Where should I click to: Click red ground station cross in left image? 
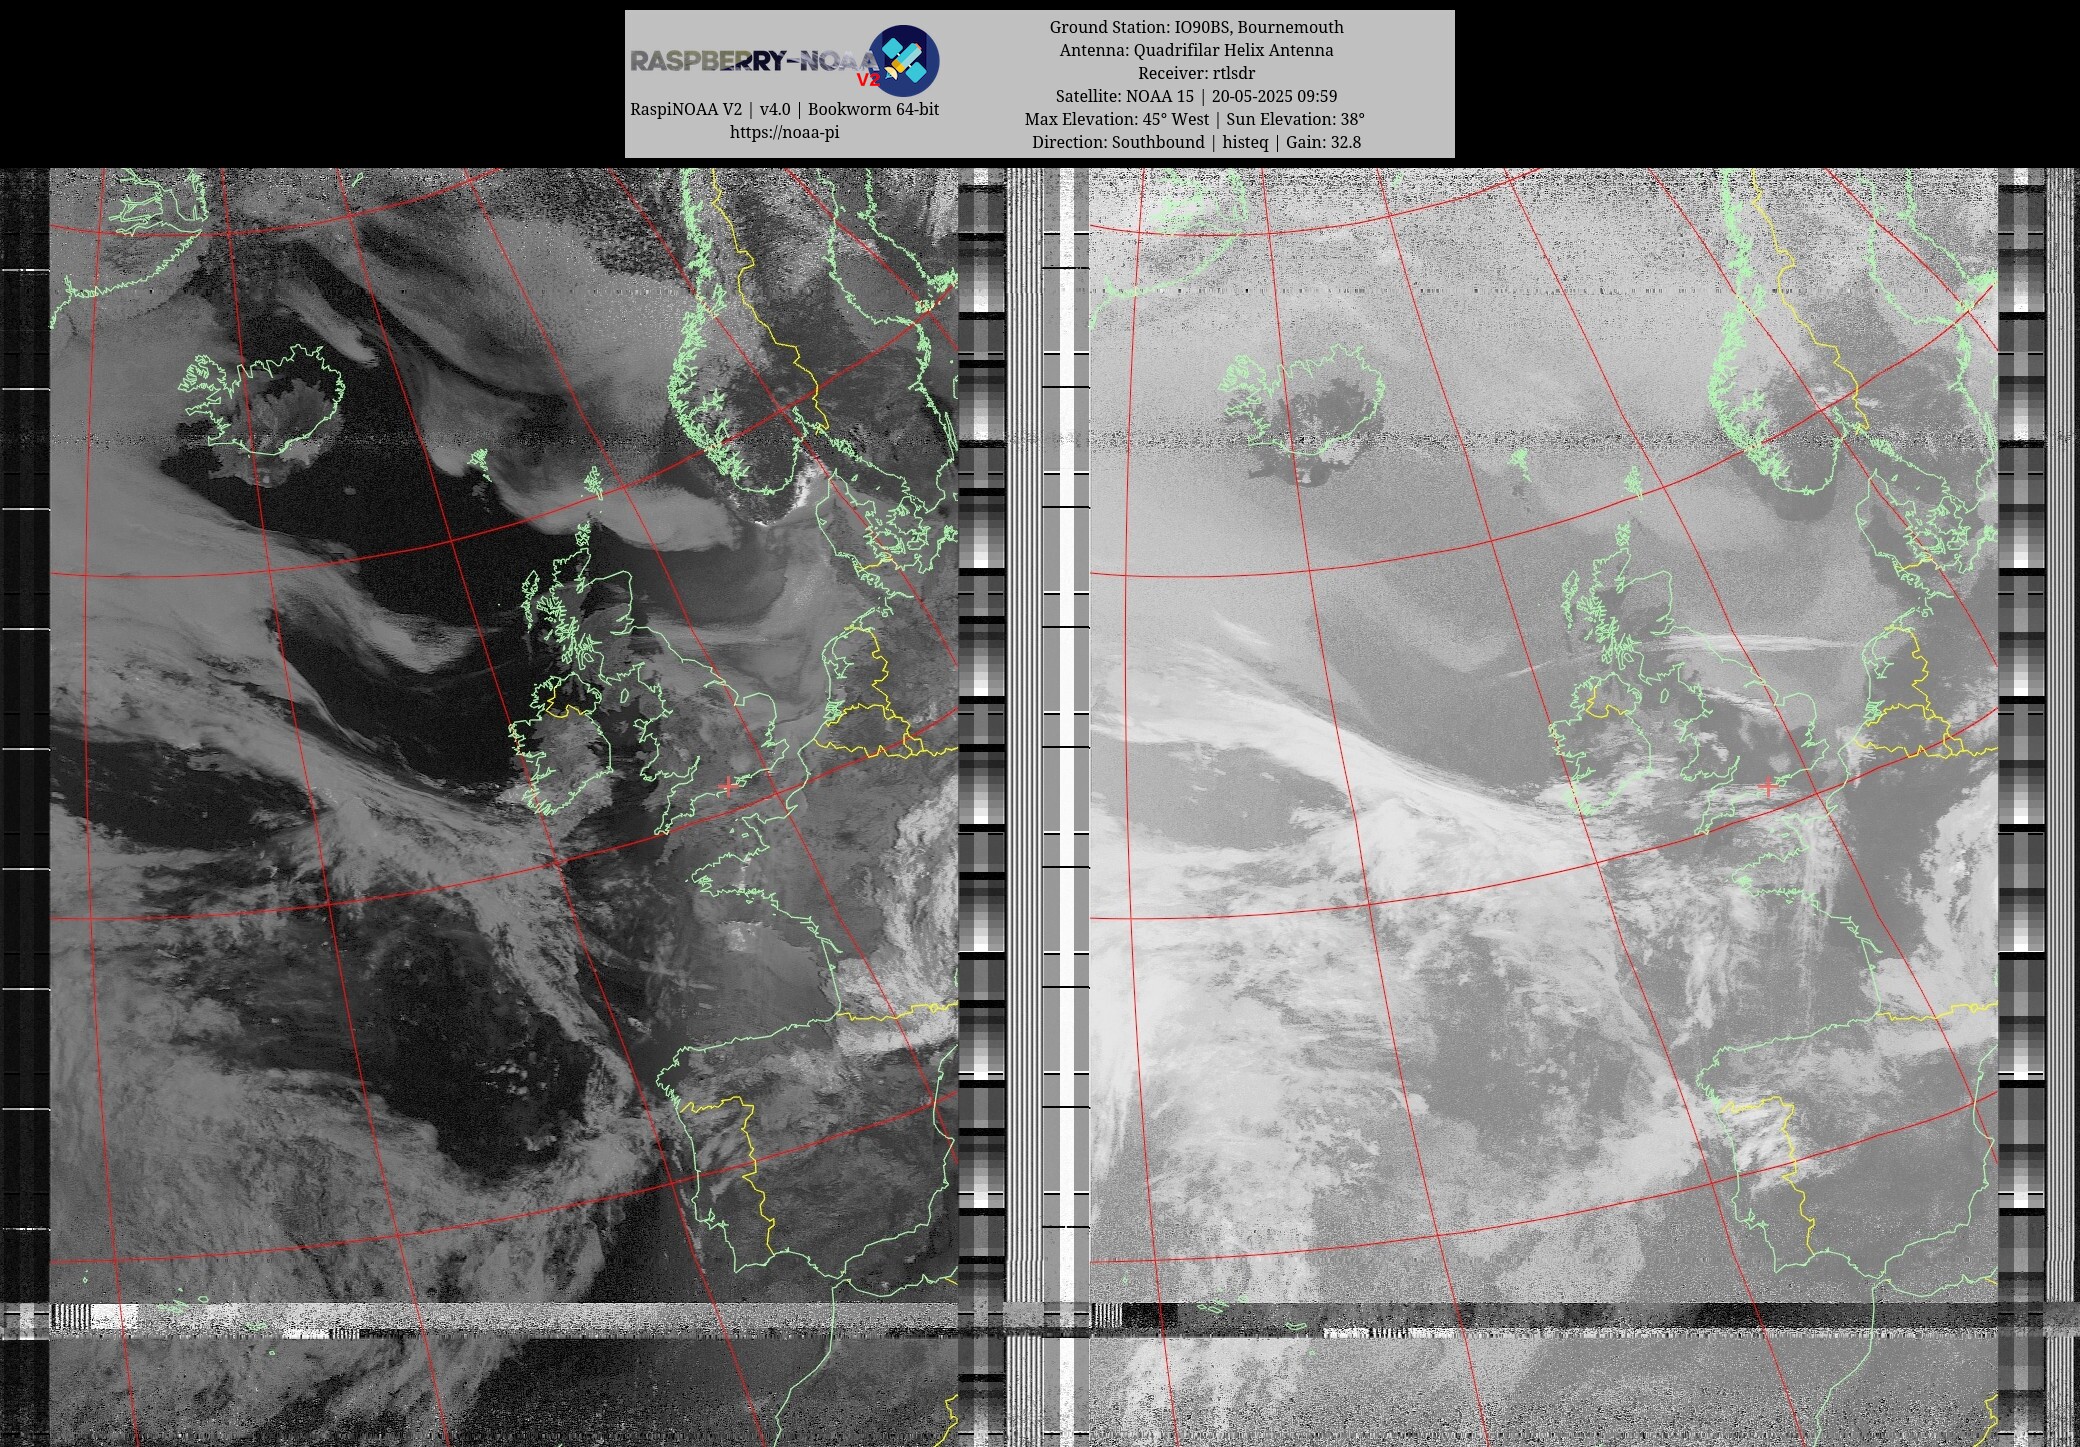[x=729, y=787]
